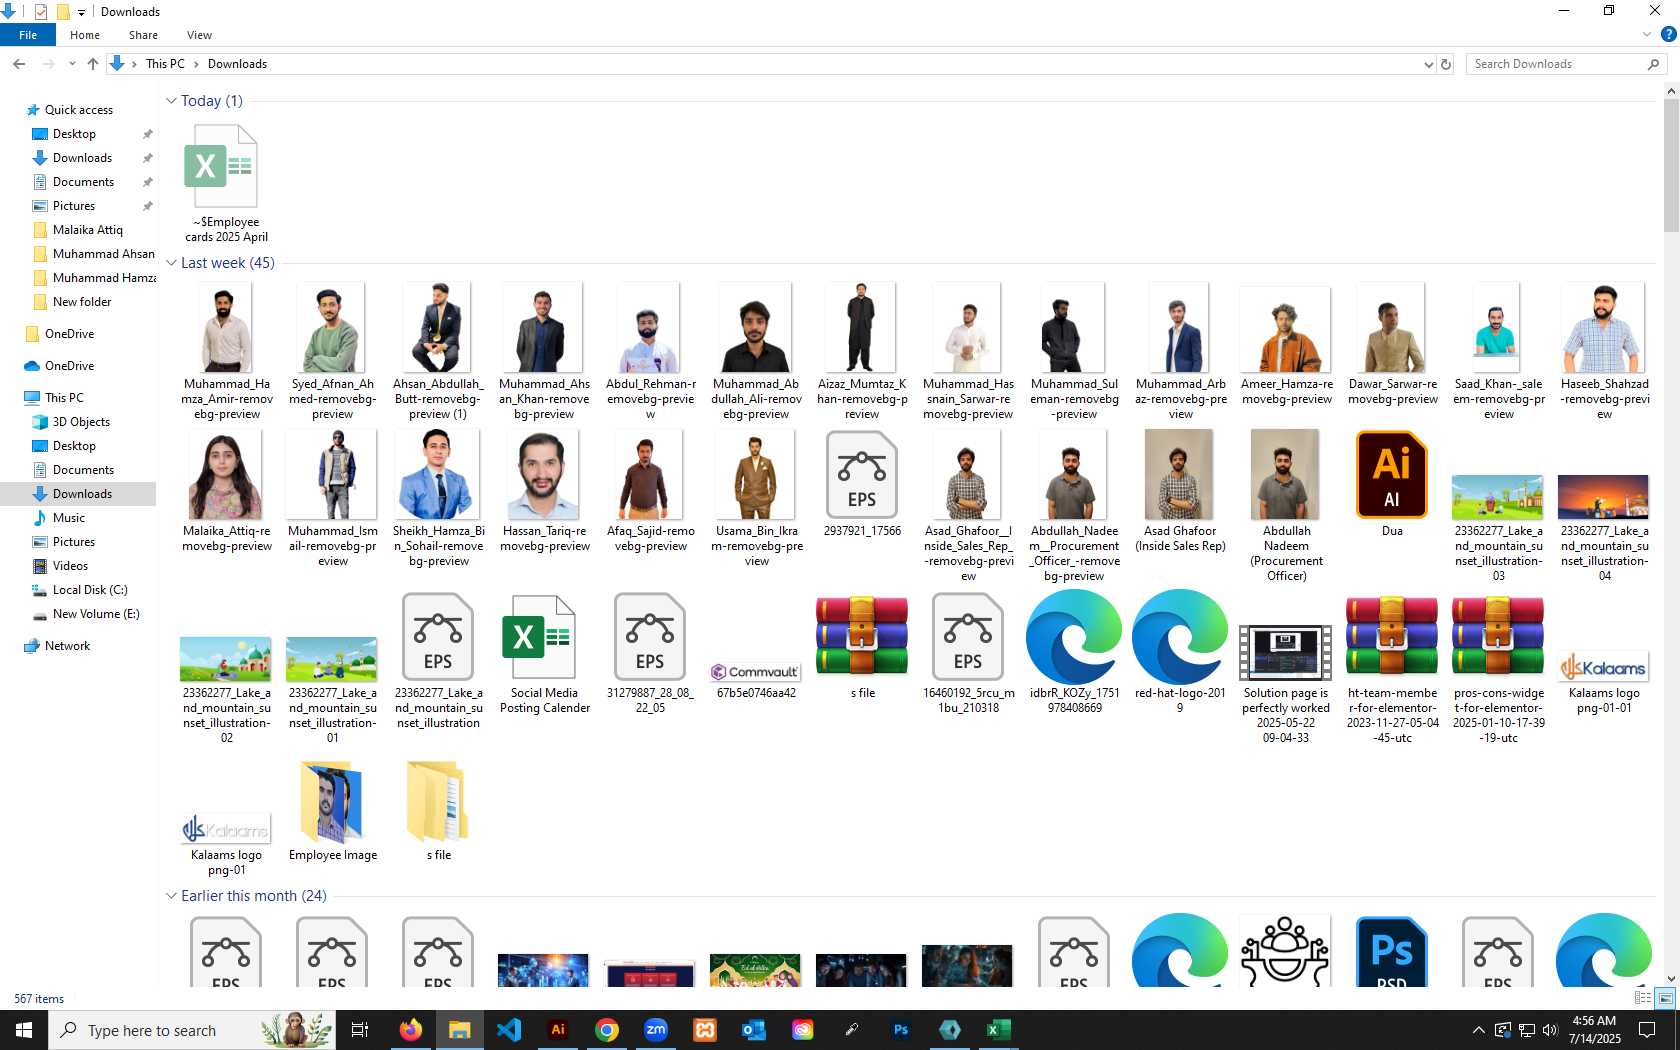Image resolution: width=1680 pixels, height=1050 pixels.
Task: Open Customize Quick Access Toolbar dropdown
Action: click(82, 12)
